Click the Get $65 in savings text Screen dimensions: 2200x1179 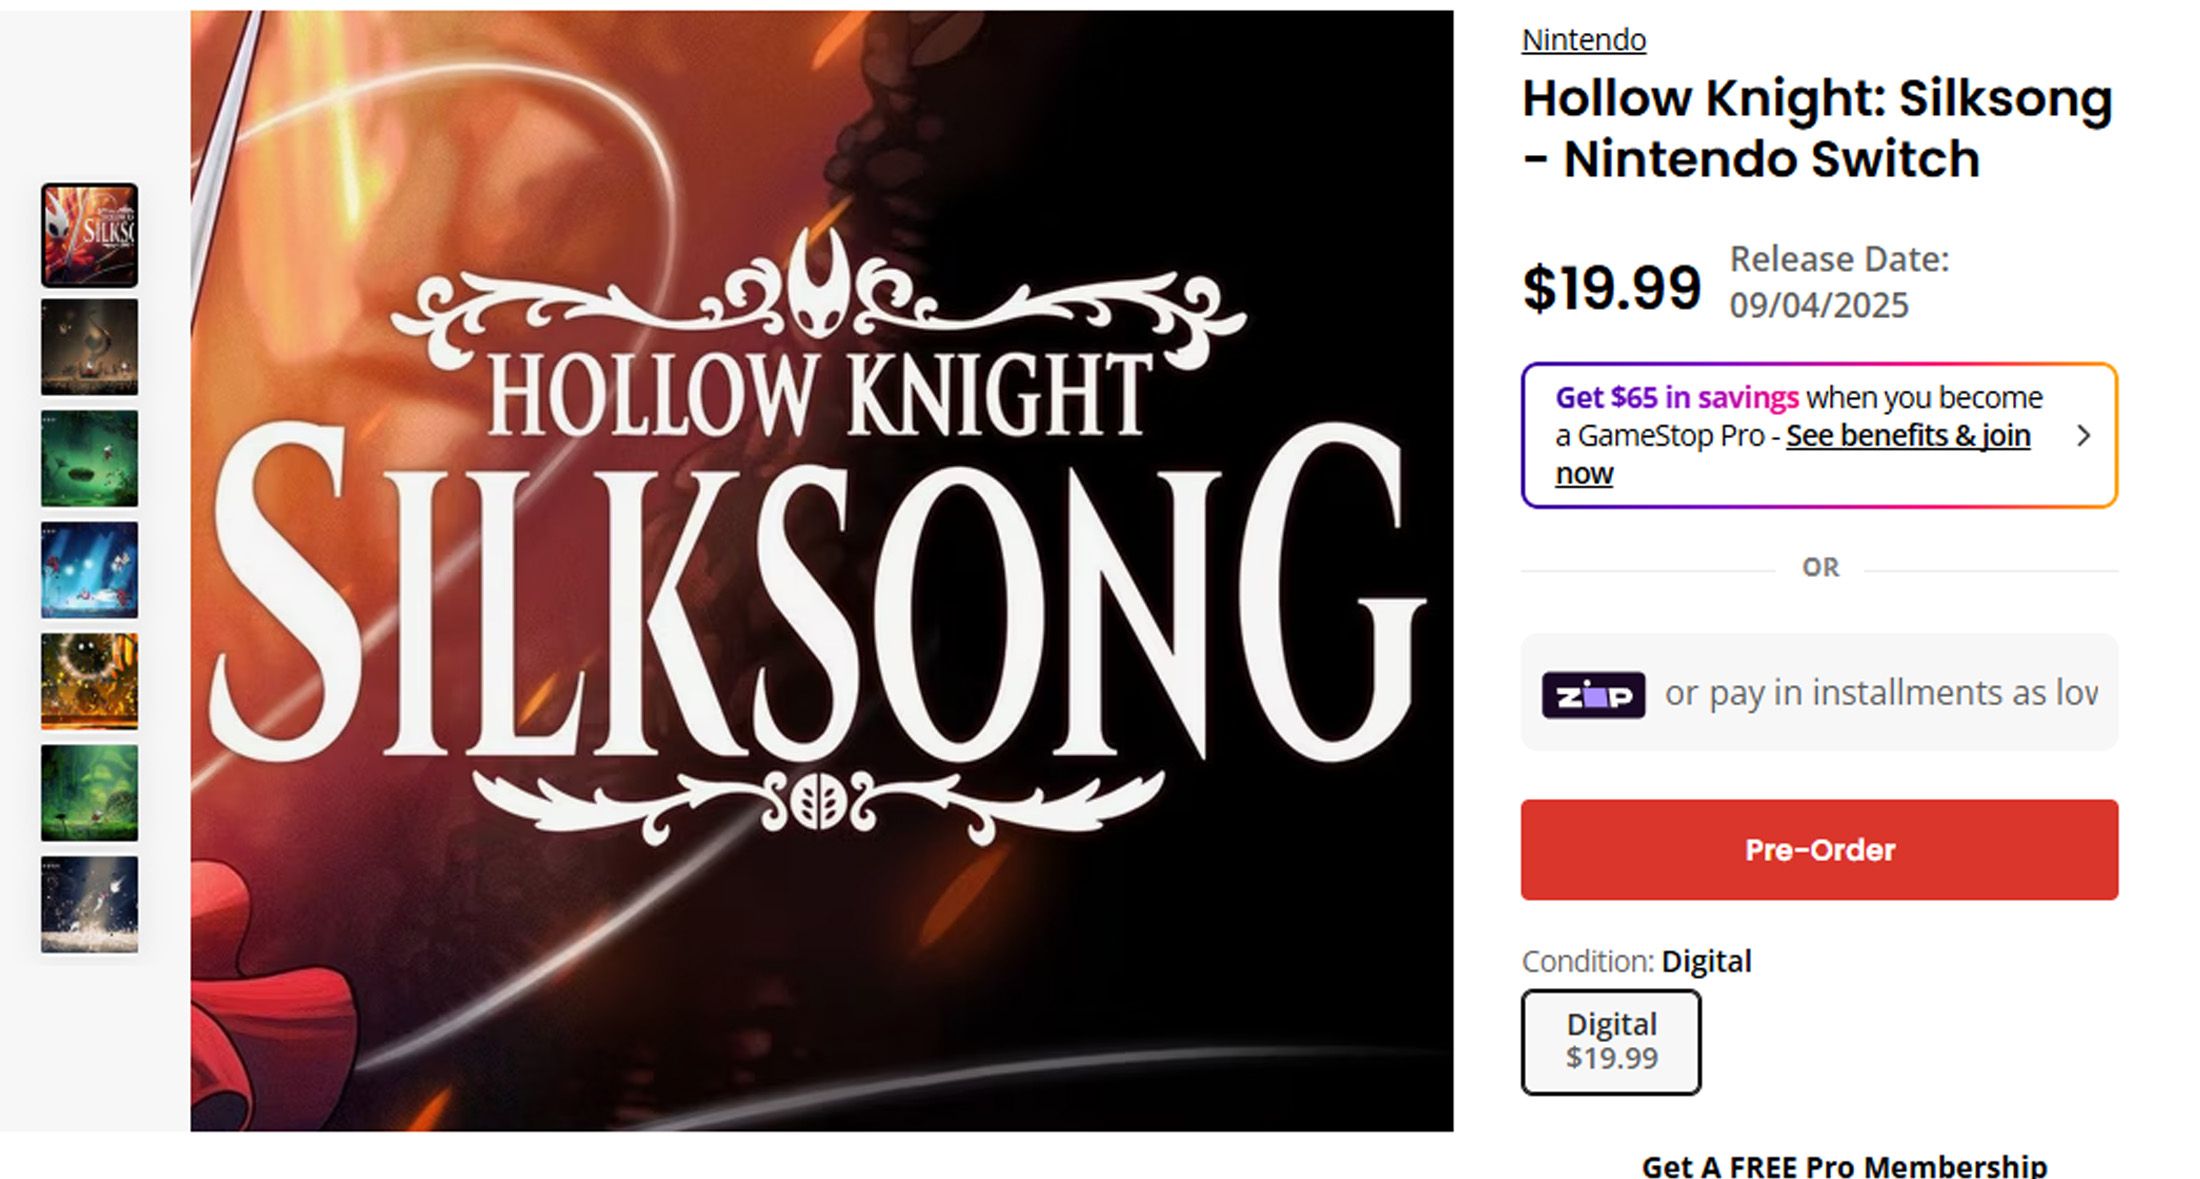pyautogui.click(x=1677, y=397)
